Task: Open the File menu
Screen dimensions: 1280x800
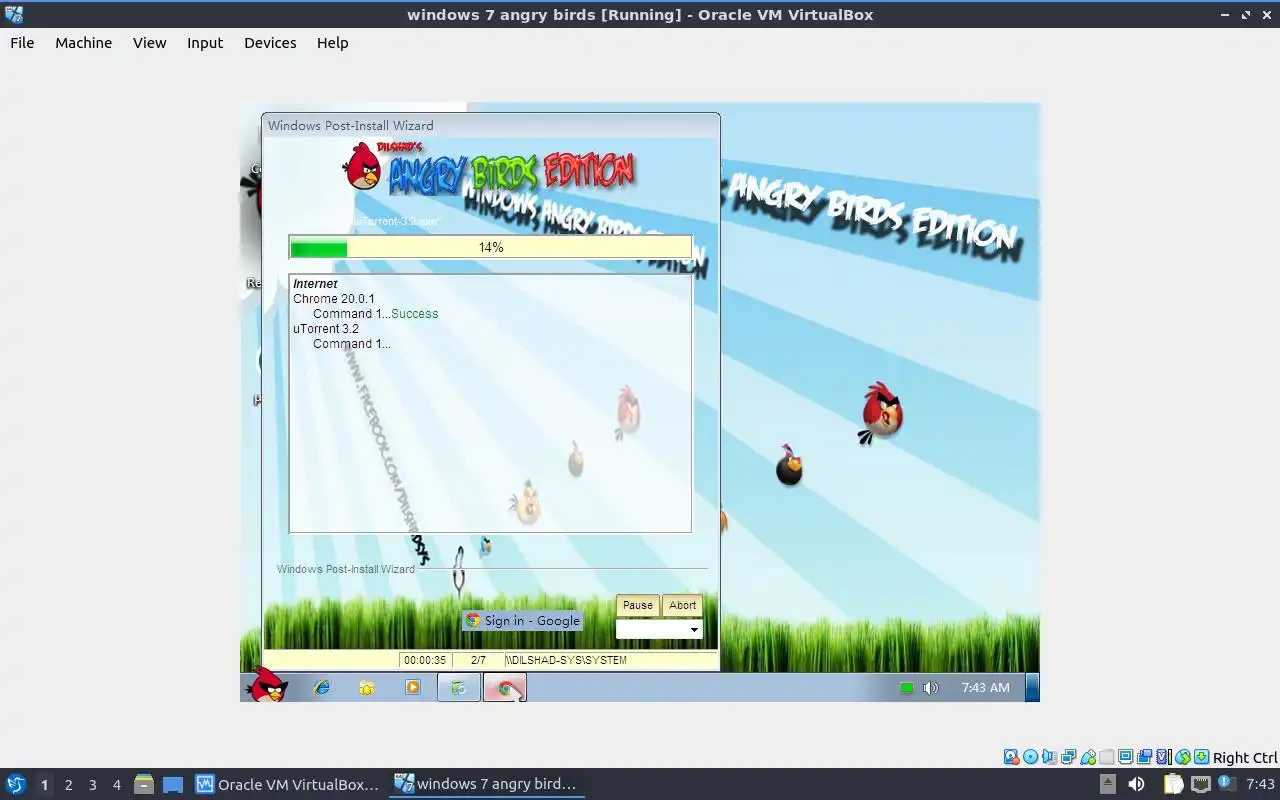Action: [x=22, y=43]
